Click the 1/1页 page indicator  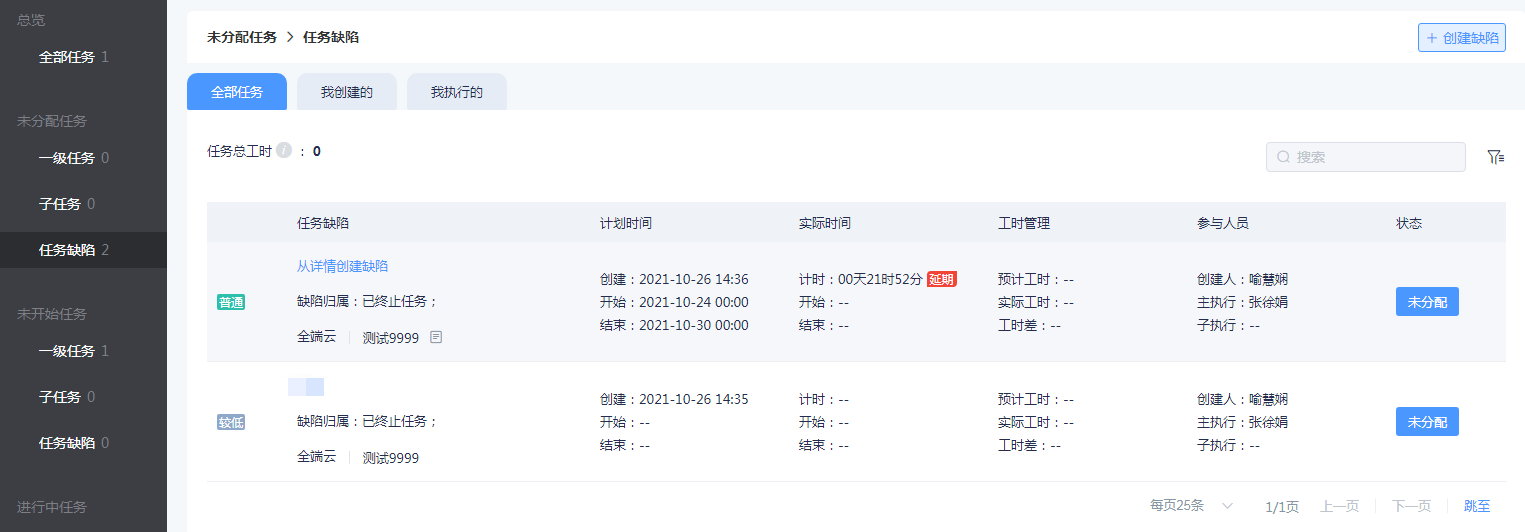pos(1282,507)
